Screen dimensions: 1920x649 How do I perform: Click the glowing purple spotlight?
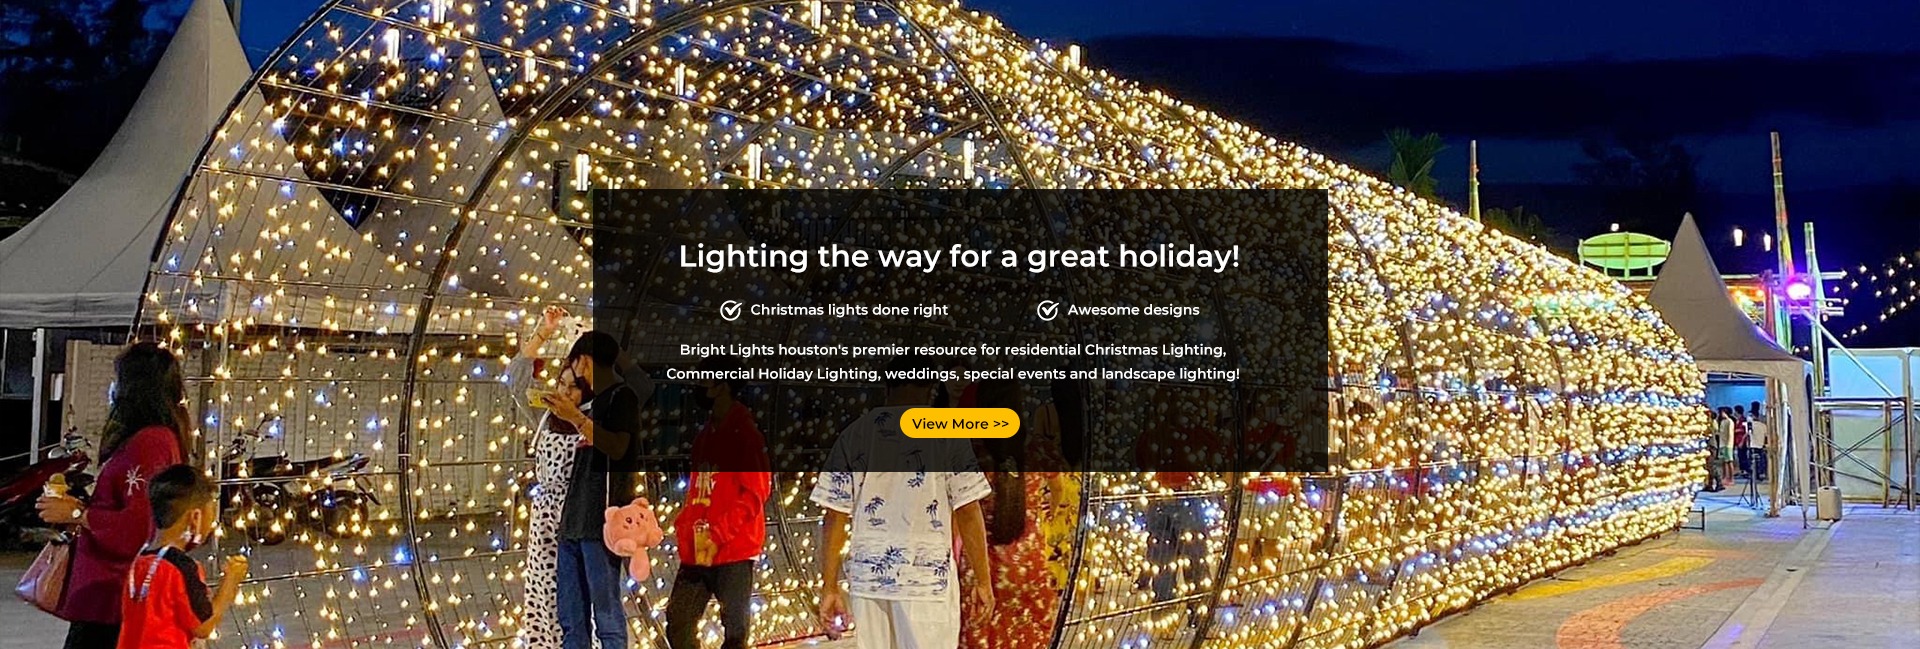point(1798,290)
